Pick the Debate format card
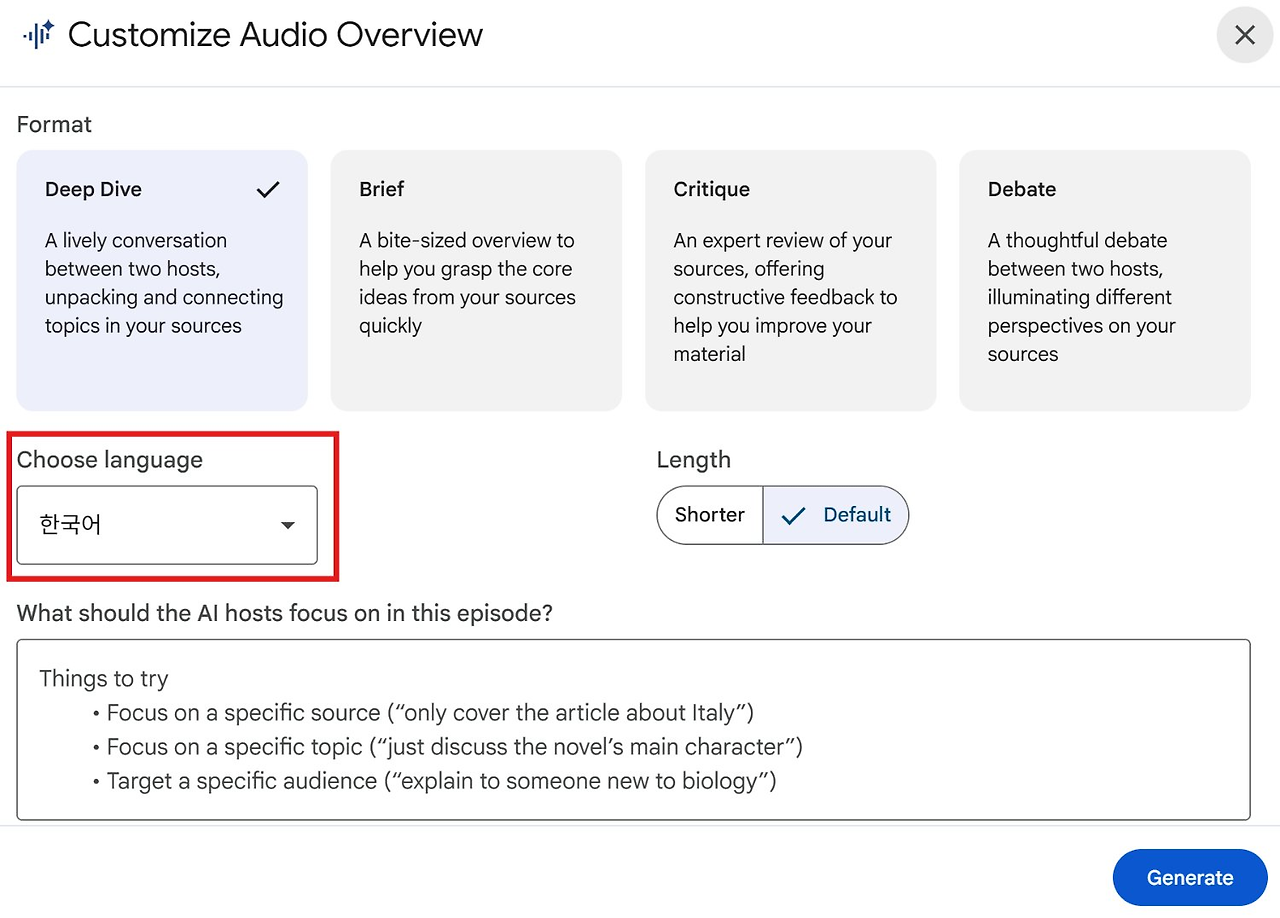Image resolution: width=1280 pixels, height=918 pixels. coord(1104,280)
